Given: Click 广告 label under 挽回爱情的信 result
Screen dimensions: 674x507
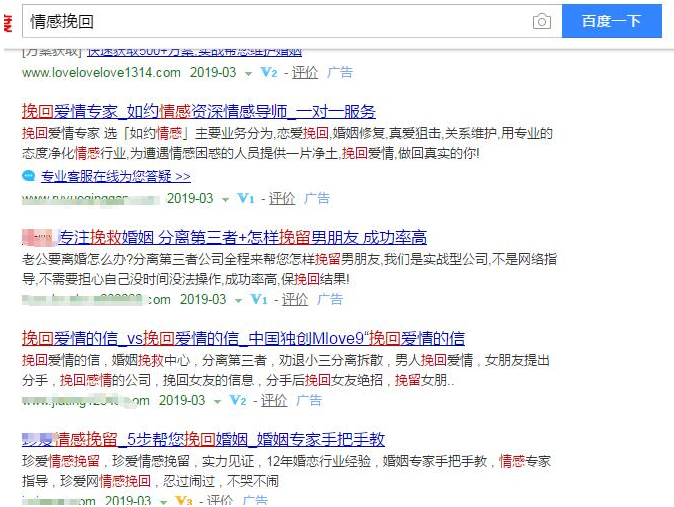Looking at the screenshot, I should [x=309, y=400].
